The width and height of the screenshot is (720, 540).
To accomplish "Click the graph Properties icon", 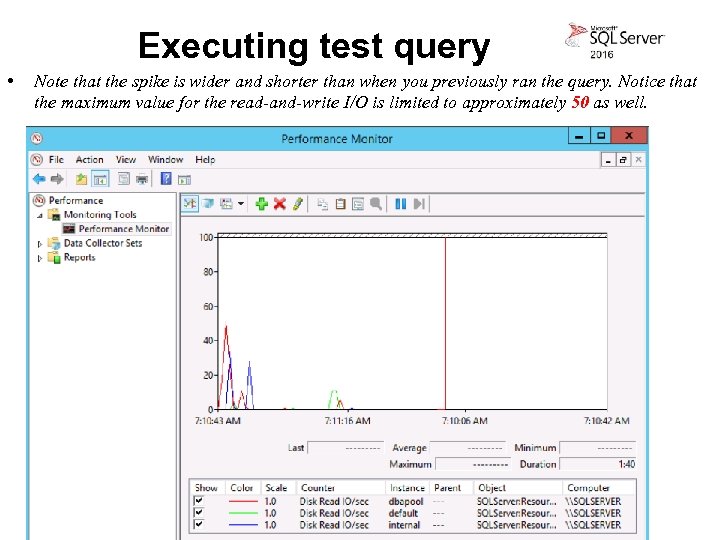I will pyautogui.click(x=358, y=204).
